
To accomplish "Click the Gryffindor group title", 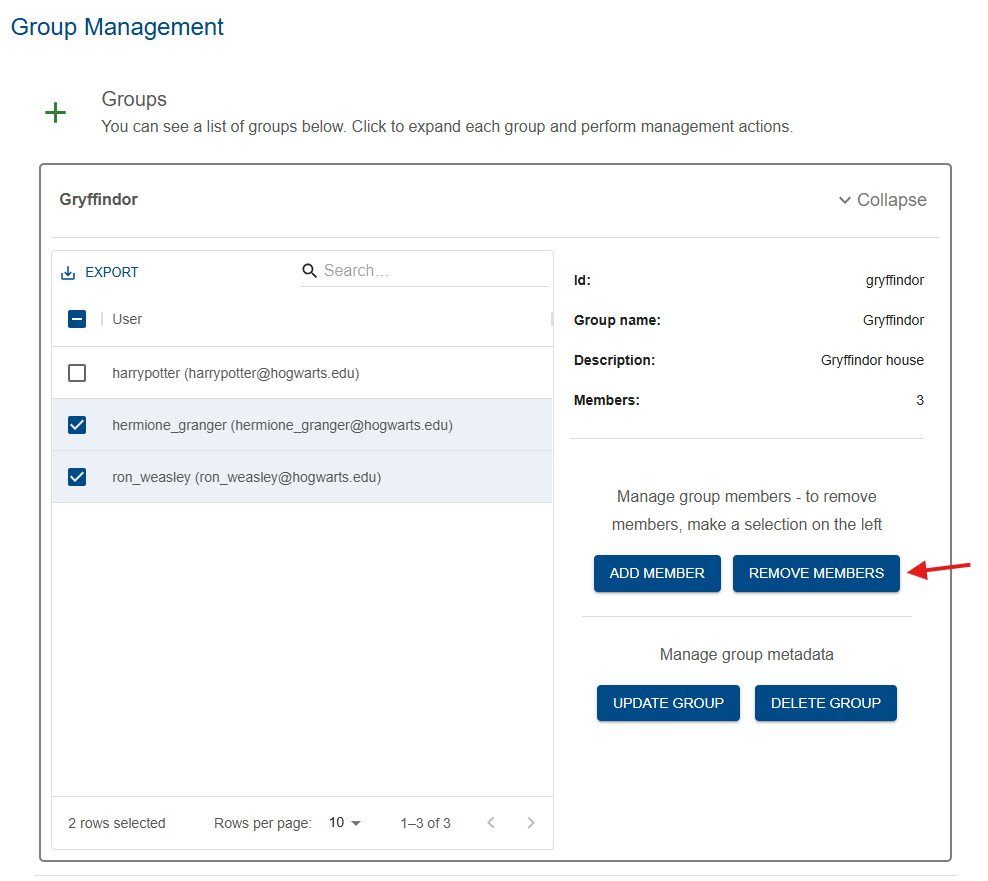I will click(98, 199).
